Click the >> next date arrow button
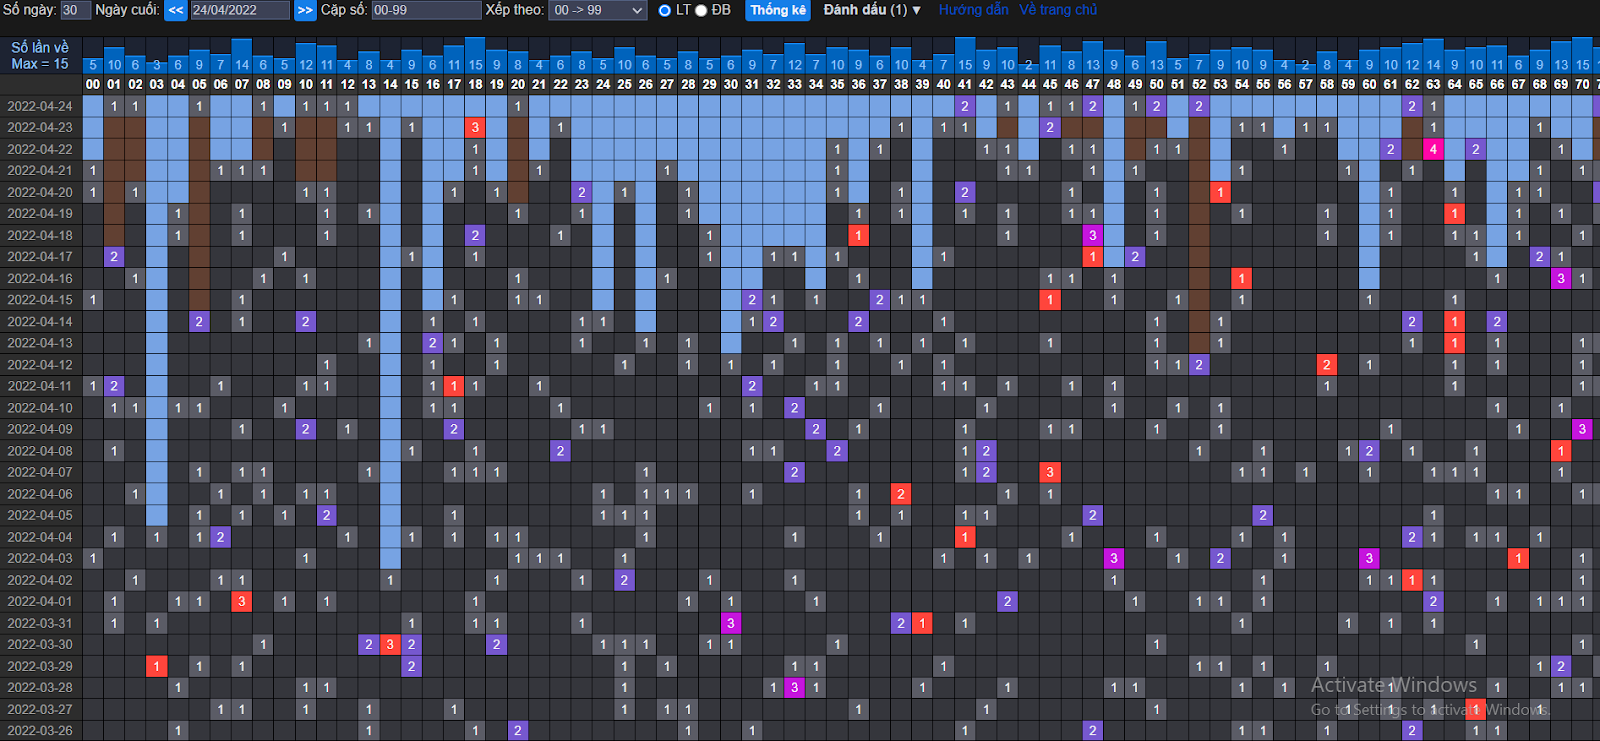This screenshot has width=1600, height=741. point(305,10)
